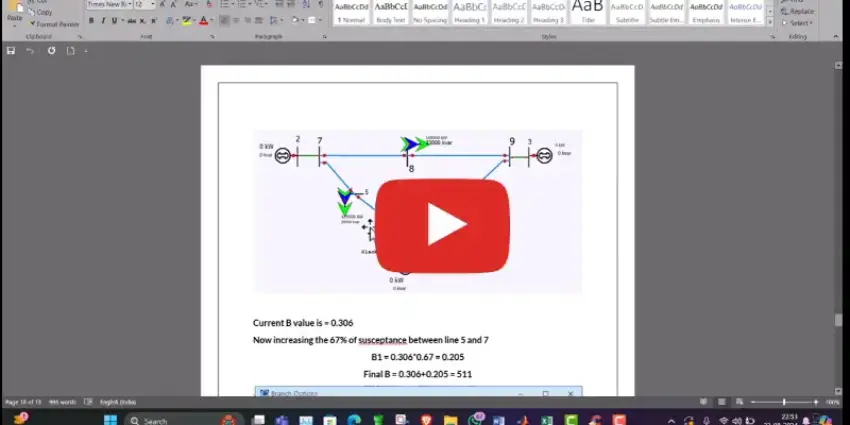Apply the yellow text highlight color

pyautogui.click(x=186, y=21)
